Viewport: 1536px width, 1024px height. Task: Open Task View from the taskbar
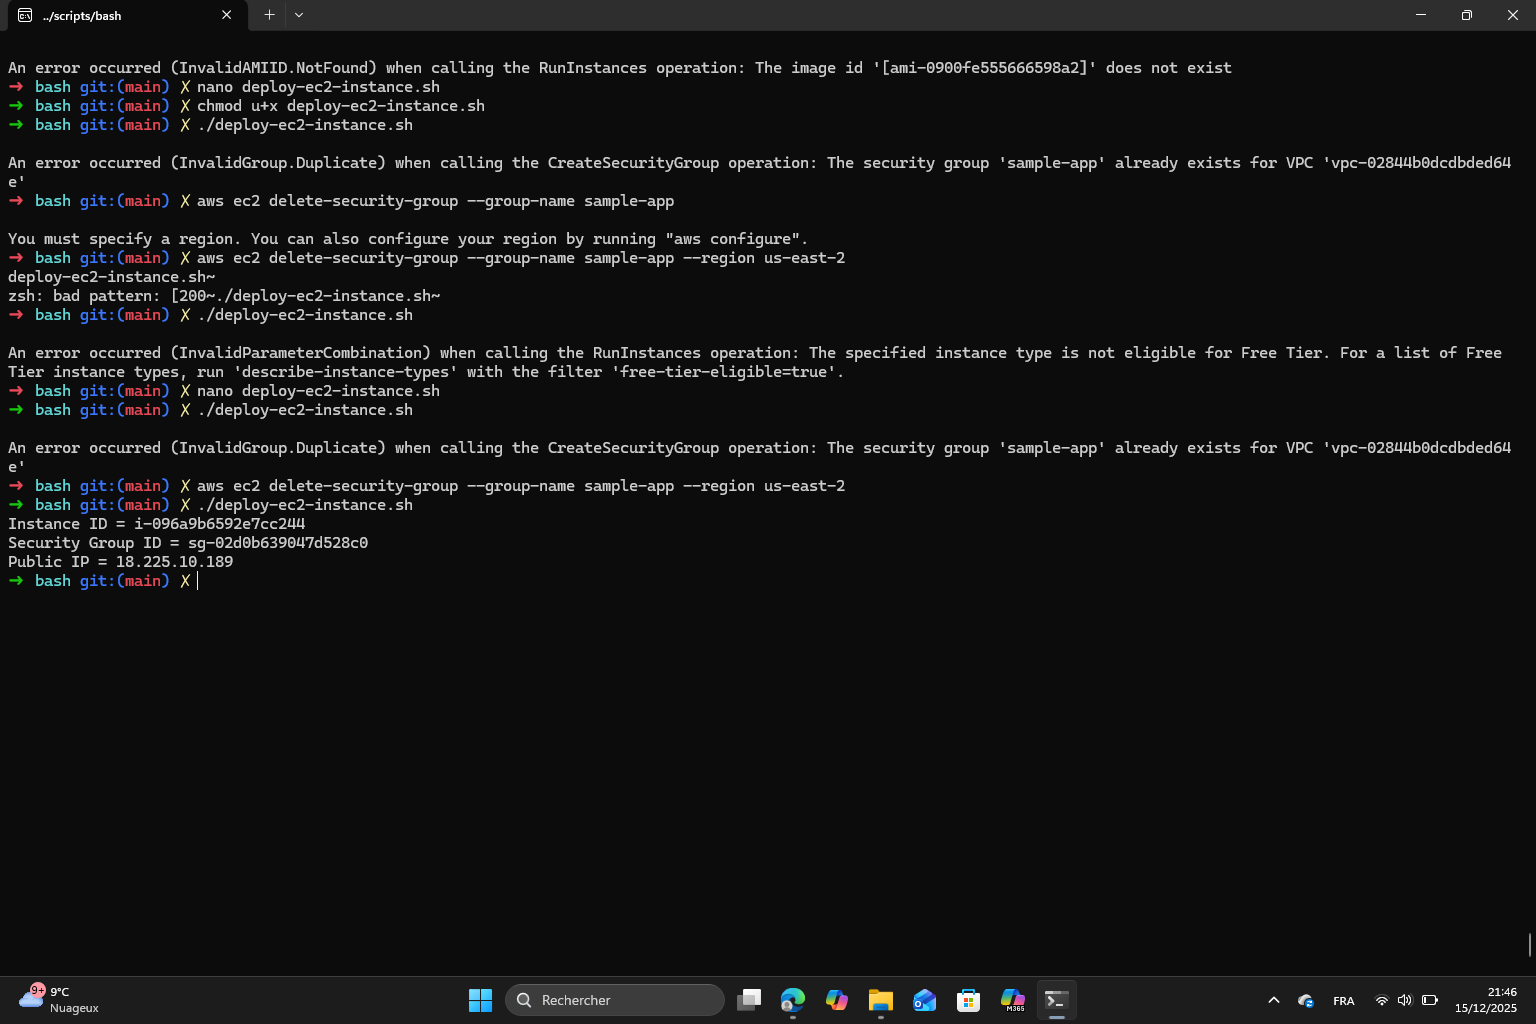(x=749, y=999)
